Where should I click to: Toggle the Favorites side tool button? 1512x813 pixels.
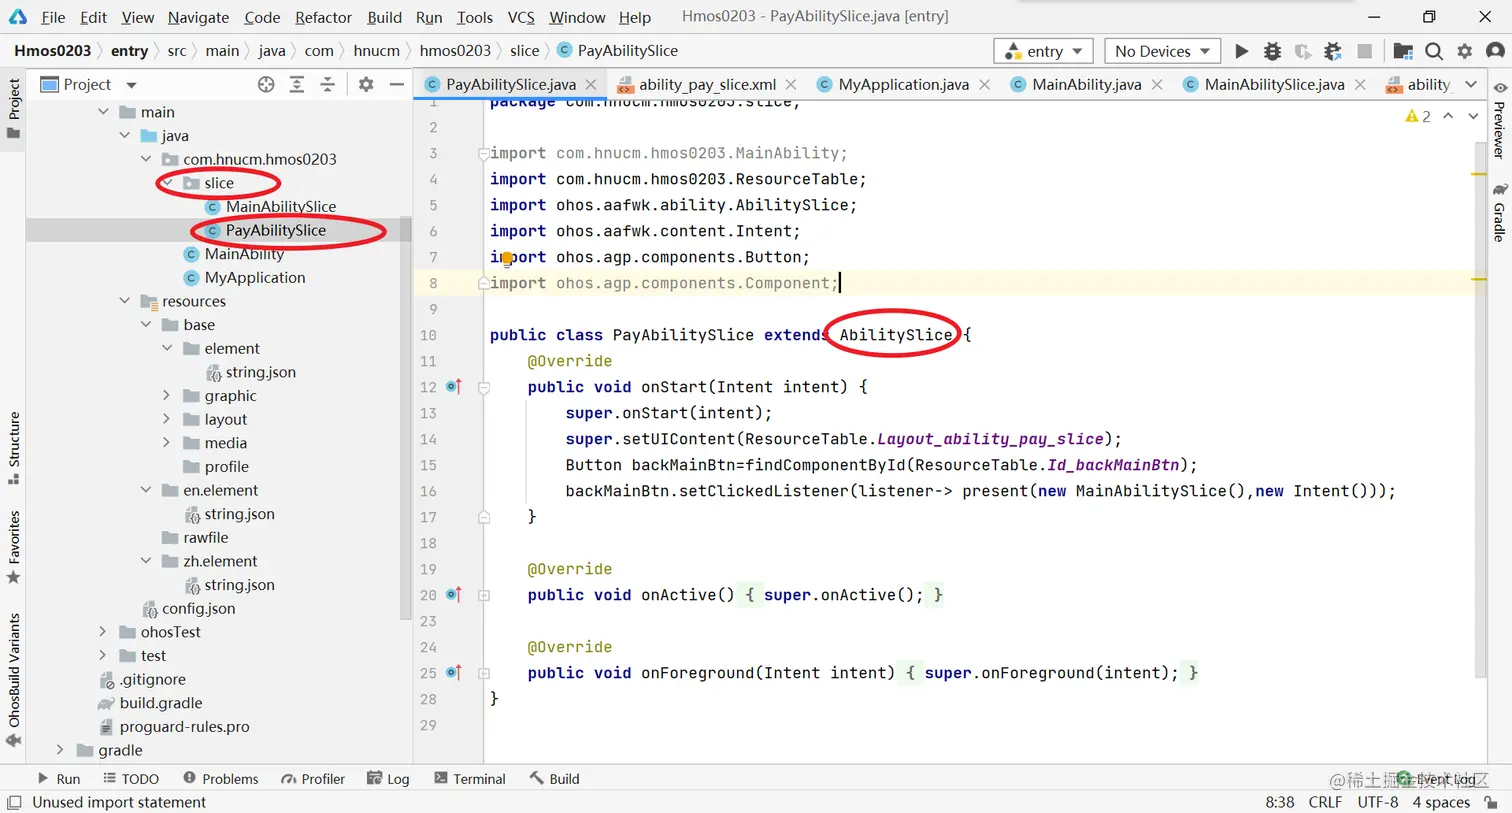14,548
